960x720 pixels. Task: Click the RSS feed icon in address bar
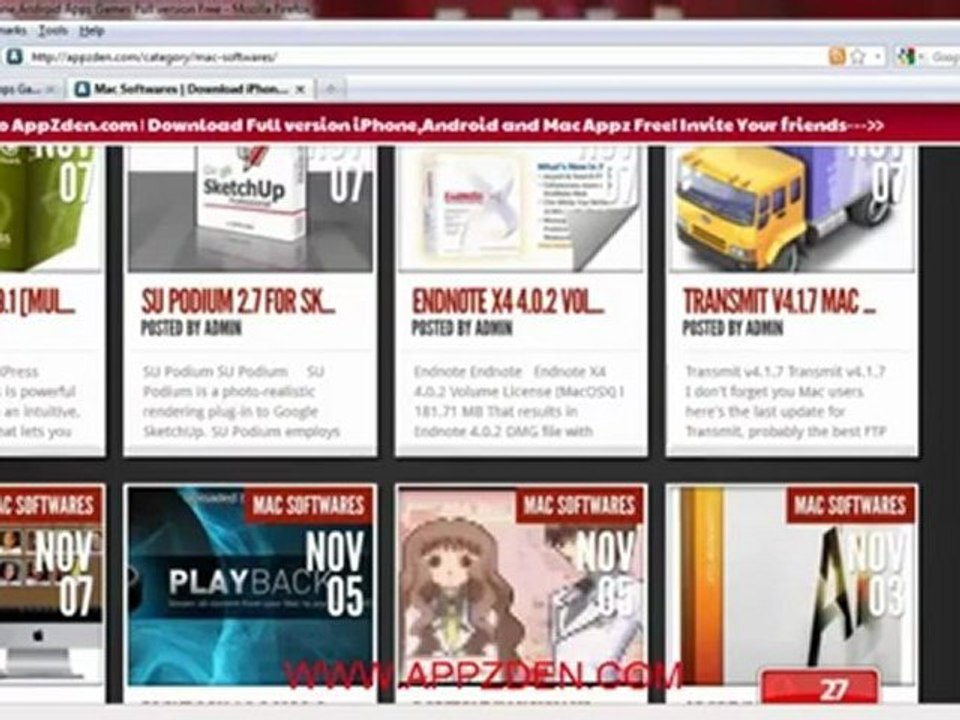(836, 57)
